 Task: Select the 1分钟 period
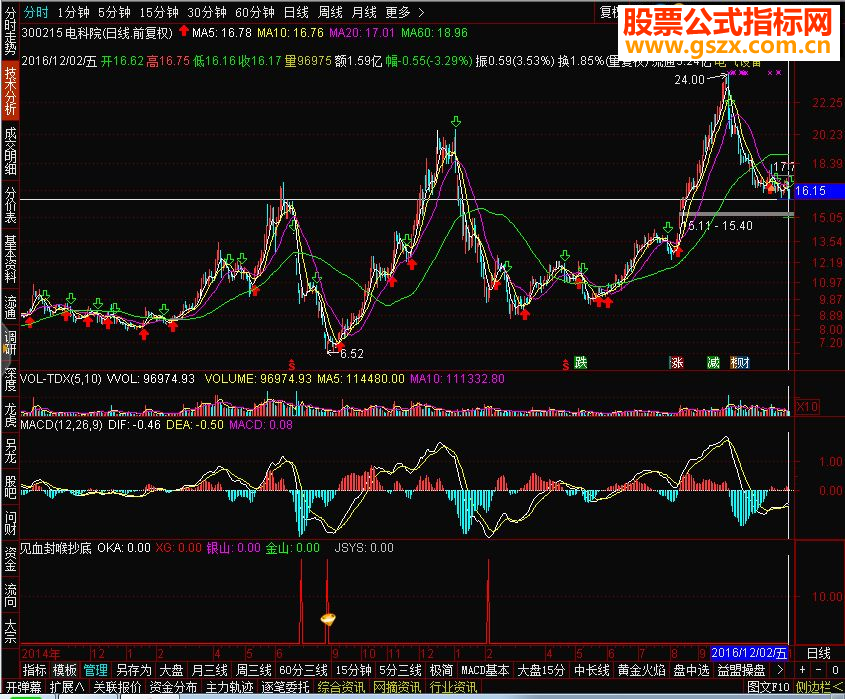73,12
